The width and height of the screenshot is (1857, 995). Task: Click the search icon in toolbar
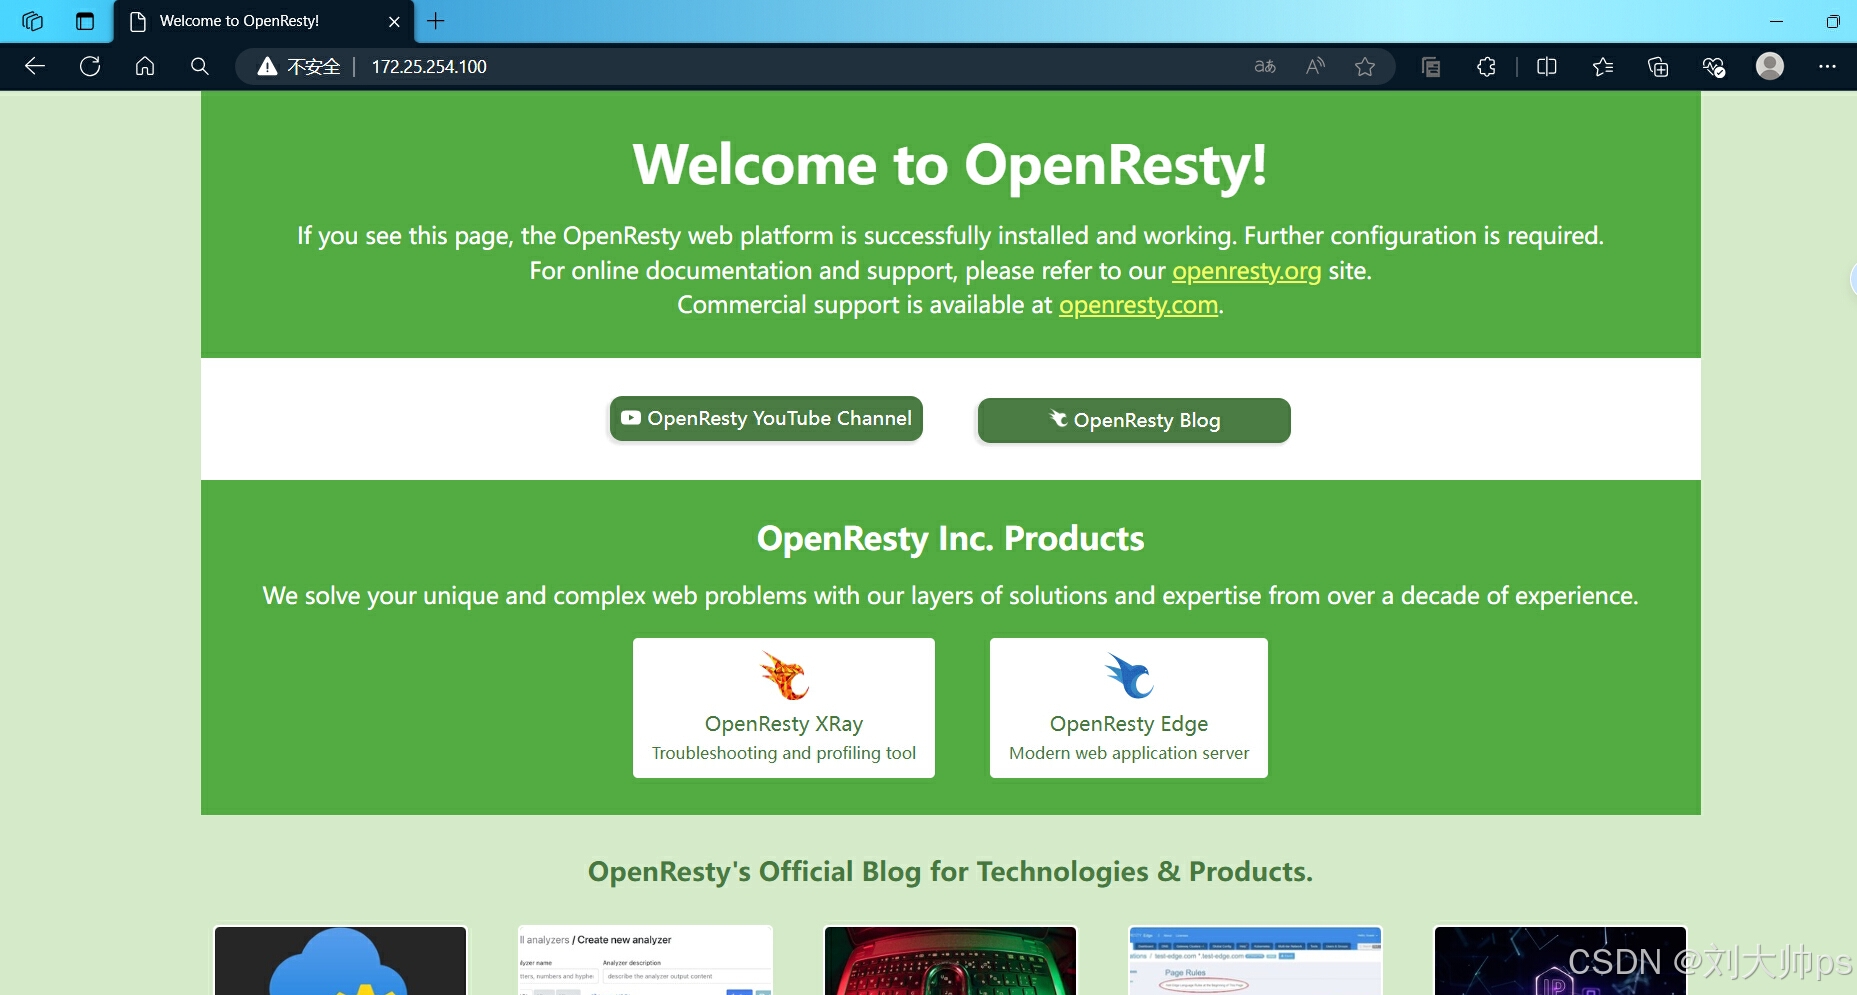[x=200, y=67]
